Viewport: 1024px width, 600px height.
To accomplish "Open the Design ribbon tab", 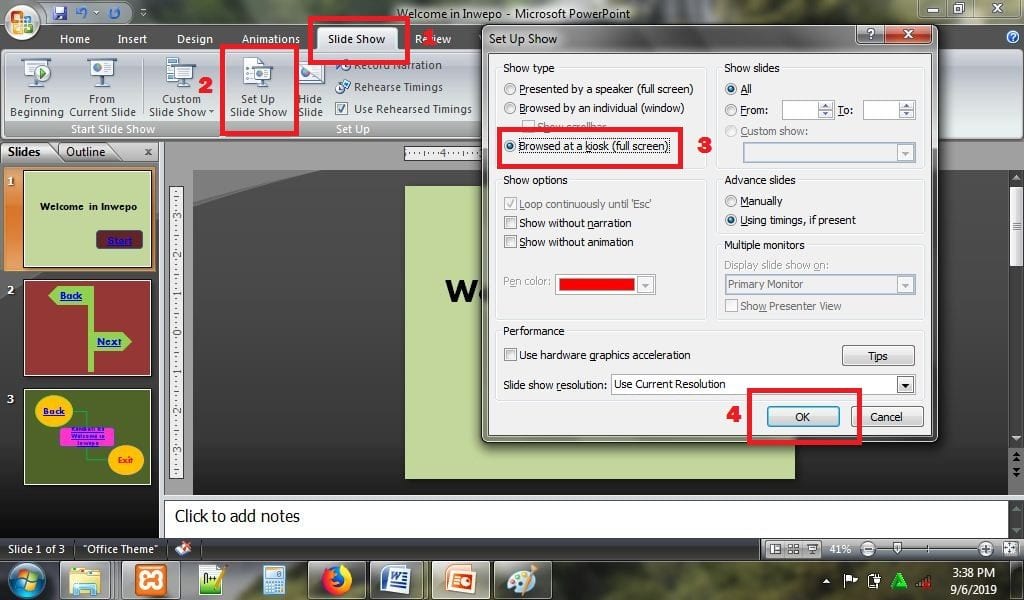I will [195, 39].
